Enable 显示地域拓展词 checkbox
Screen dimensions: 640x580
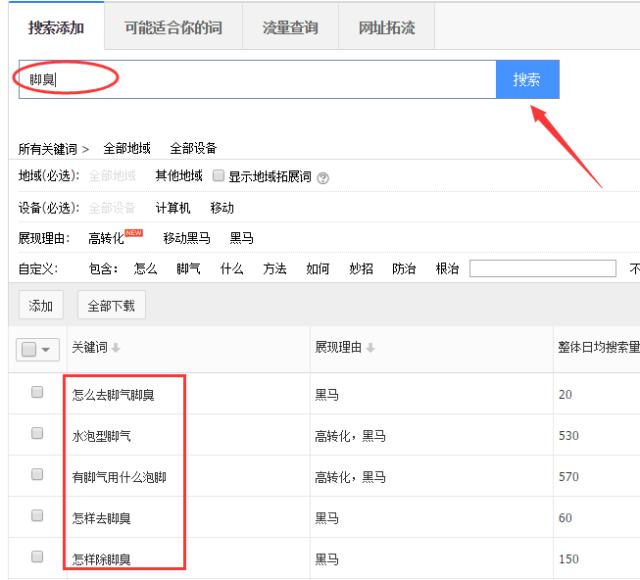[218, 176]
